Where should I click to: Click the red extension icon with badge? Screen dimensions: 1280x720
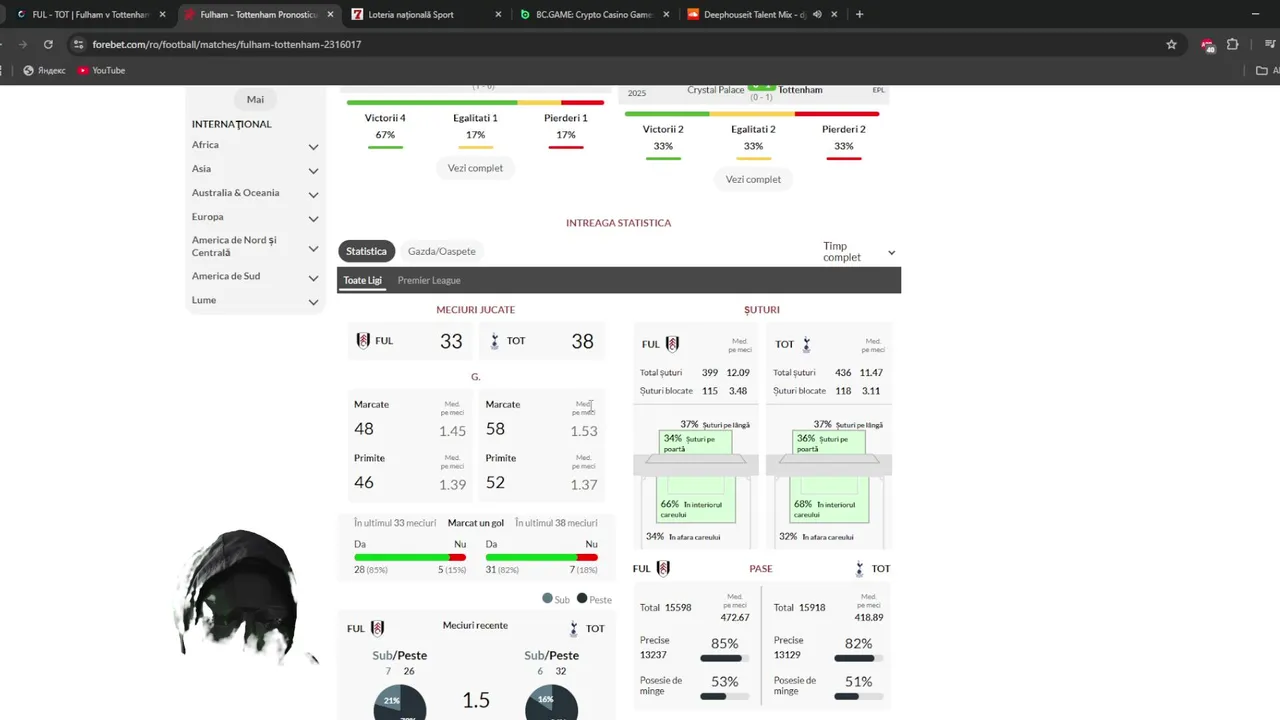[x=1207, y=45]
